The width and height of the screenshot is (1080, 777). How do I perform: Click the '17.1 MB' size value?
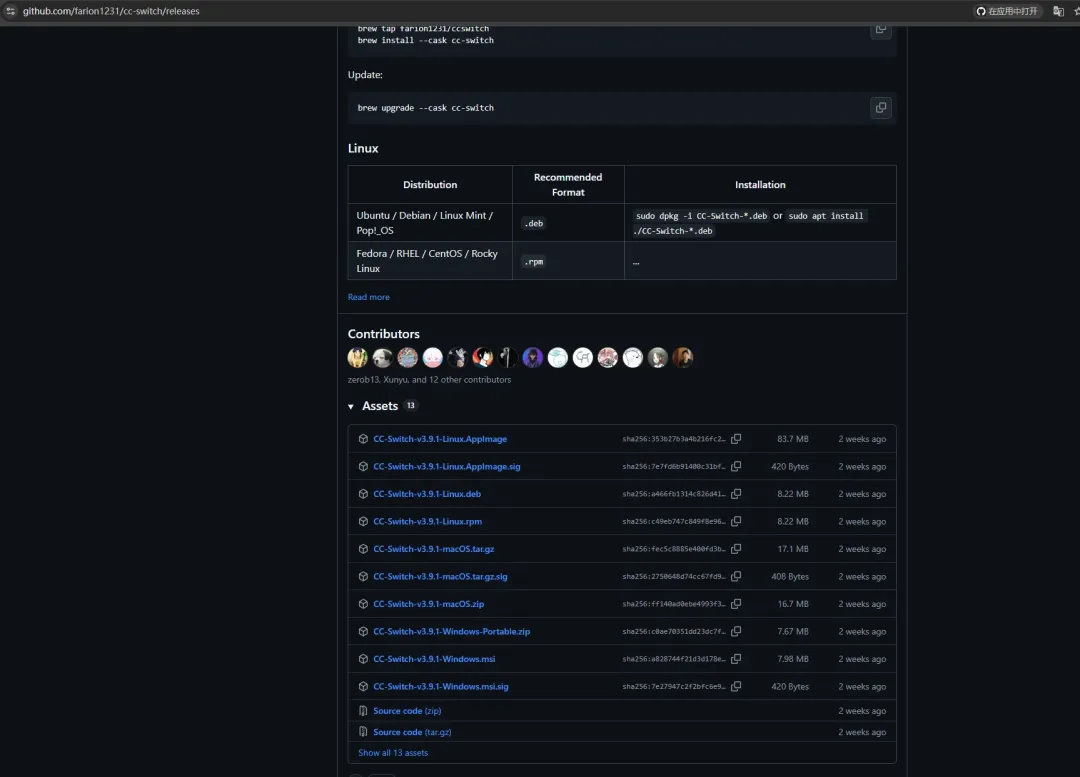tap(793, 549)
